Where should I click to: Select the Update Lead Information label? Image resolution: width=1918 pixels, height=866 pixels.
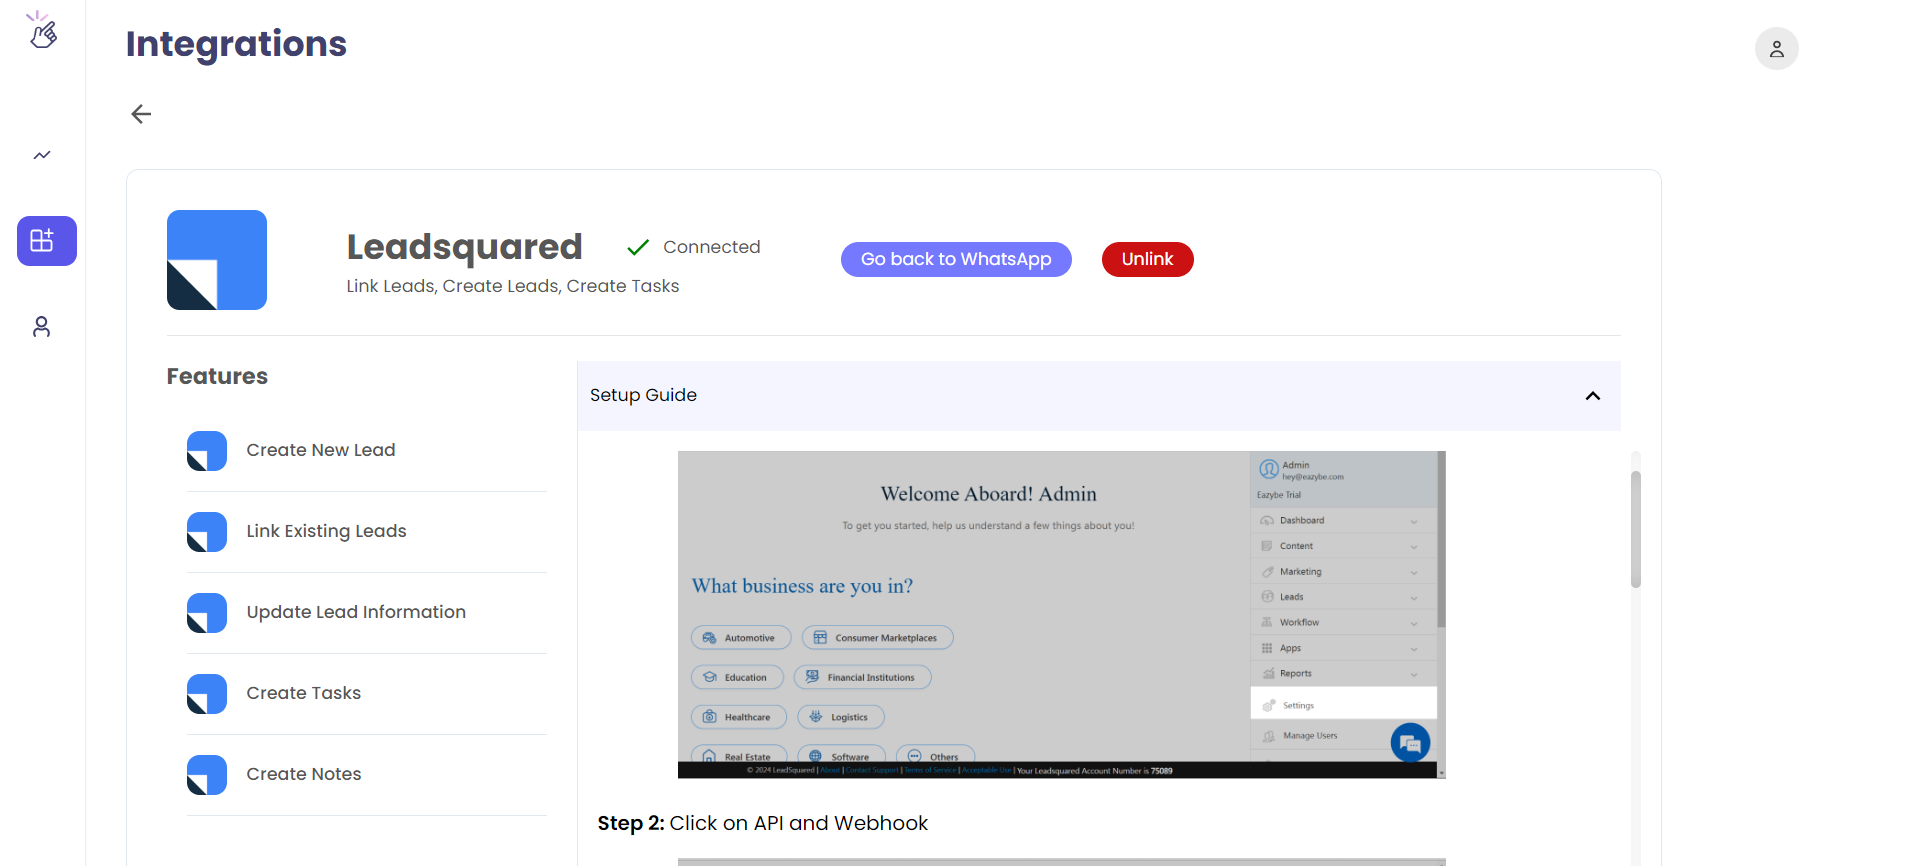pos(356,612)
